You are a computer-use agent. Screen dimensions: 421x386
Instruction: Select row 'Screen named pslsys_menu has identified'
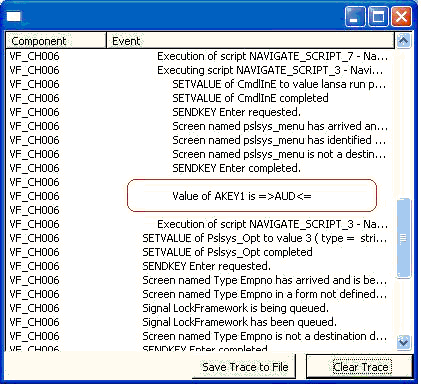pyautogui.click(x=200, y=140)
